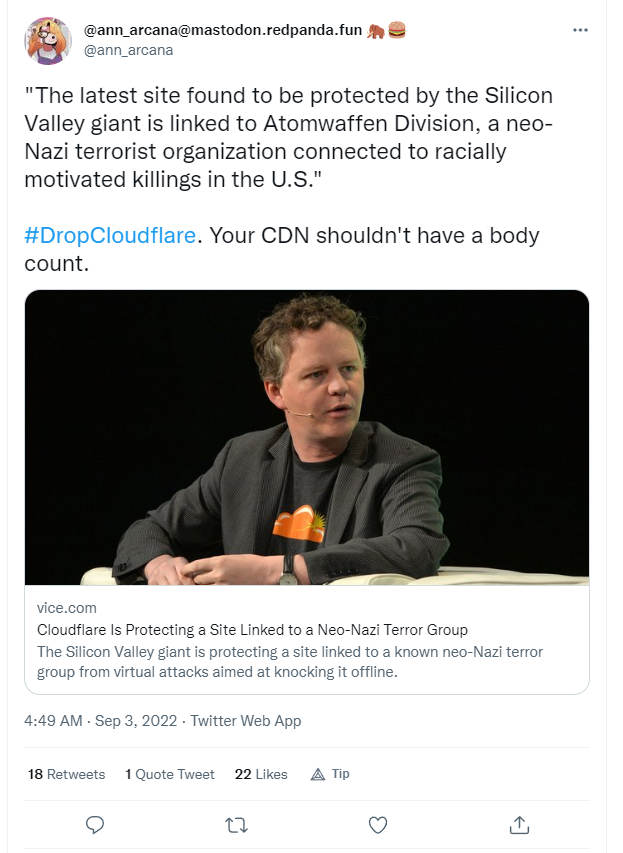Open the 4:49 AM Sep 3, 2022 timestamp
The height and width of the screenshot is (853, 623).
click(101, 721)
